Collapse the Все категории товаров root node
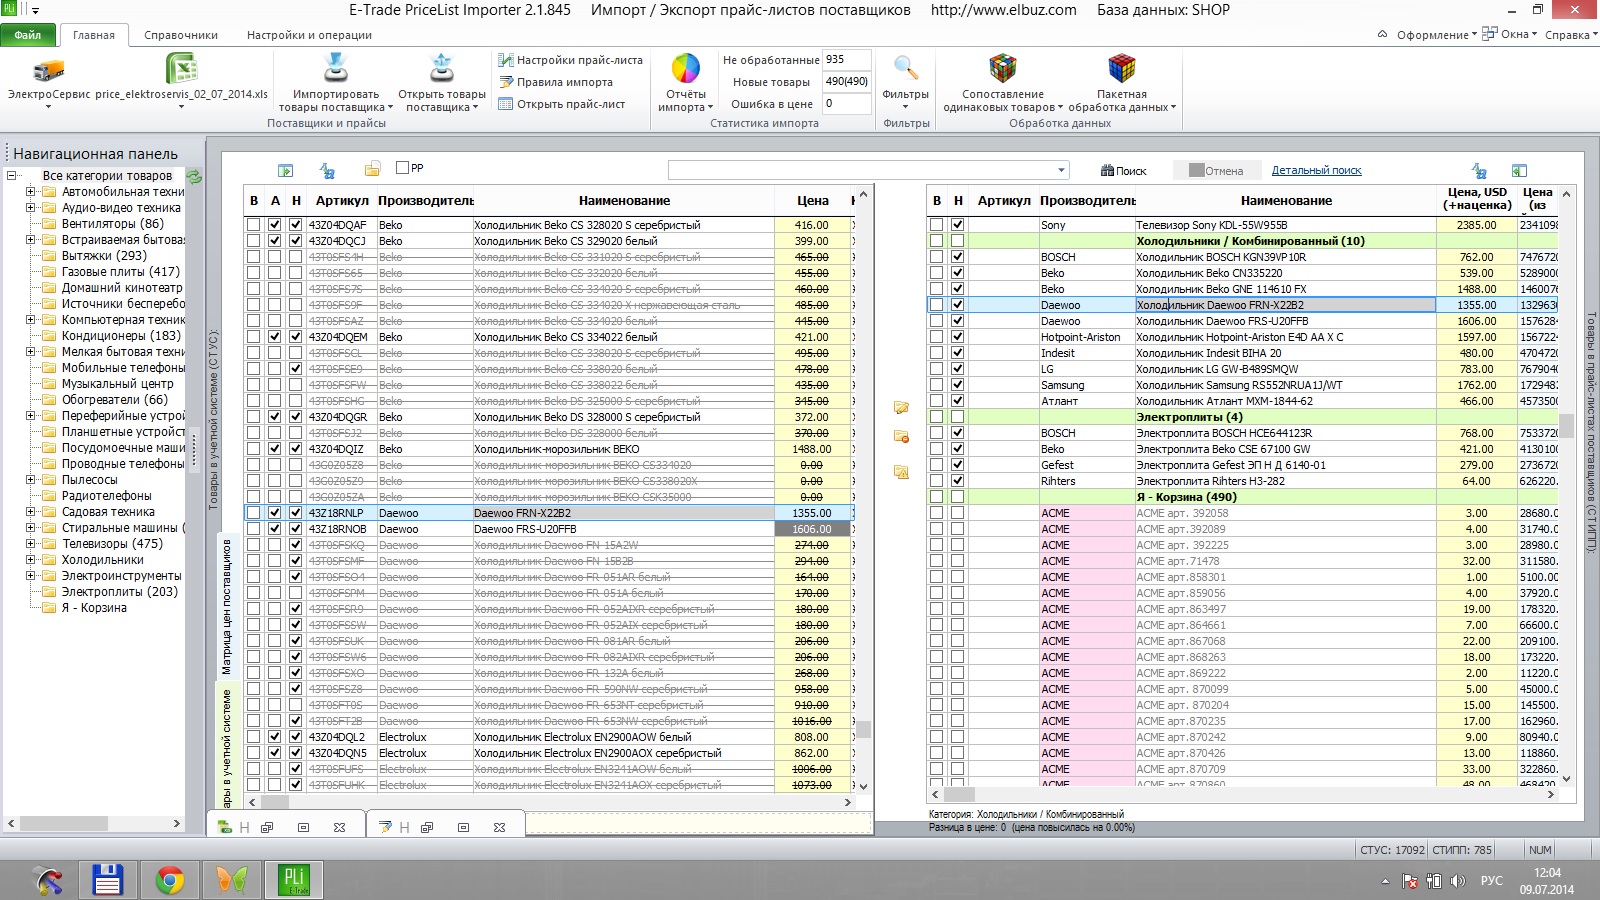The height and width of the screenshot is (900, 1600). tap(12, 176)
